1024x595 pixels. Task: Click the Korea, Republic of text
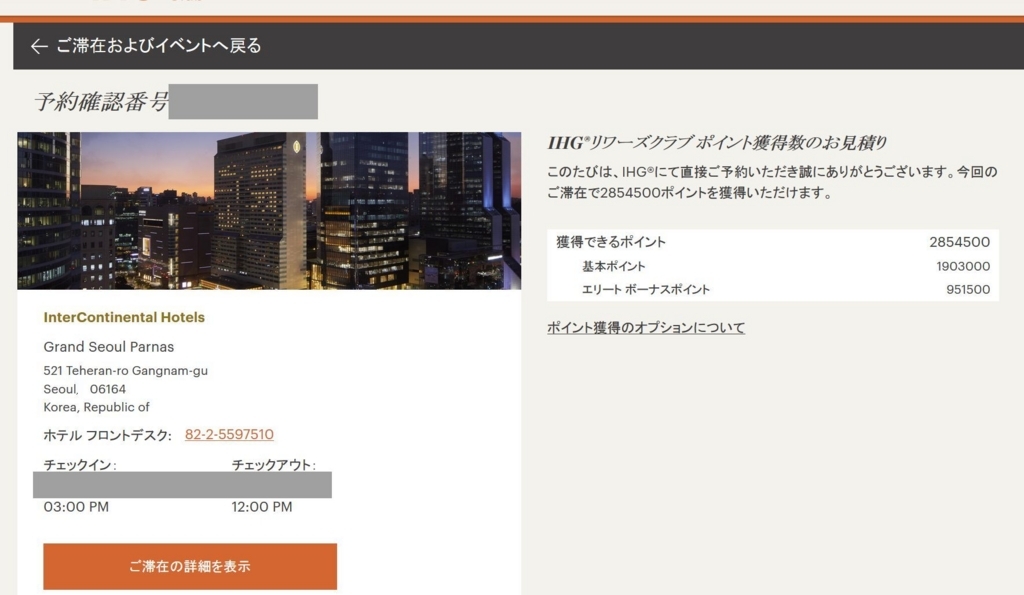(x=96, y=407)
